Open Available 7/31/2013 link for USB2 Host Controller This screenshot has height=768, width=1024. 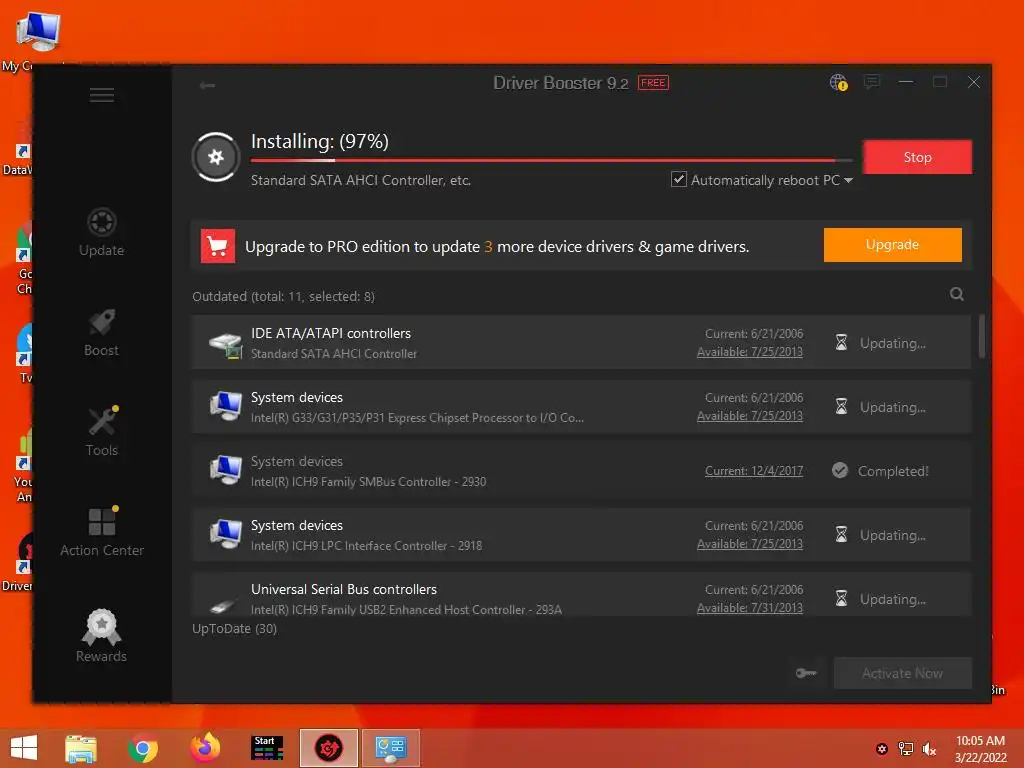[x=750, y=608]
